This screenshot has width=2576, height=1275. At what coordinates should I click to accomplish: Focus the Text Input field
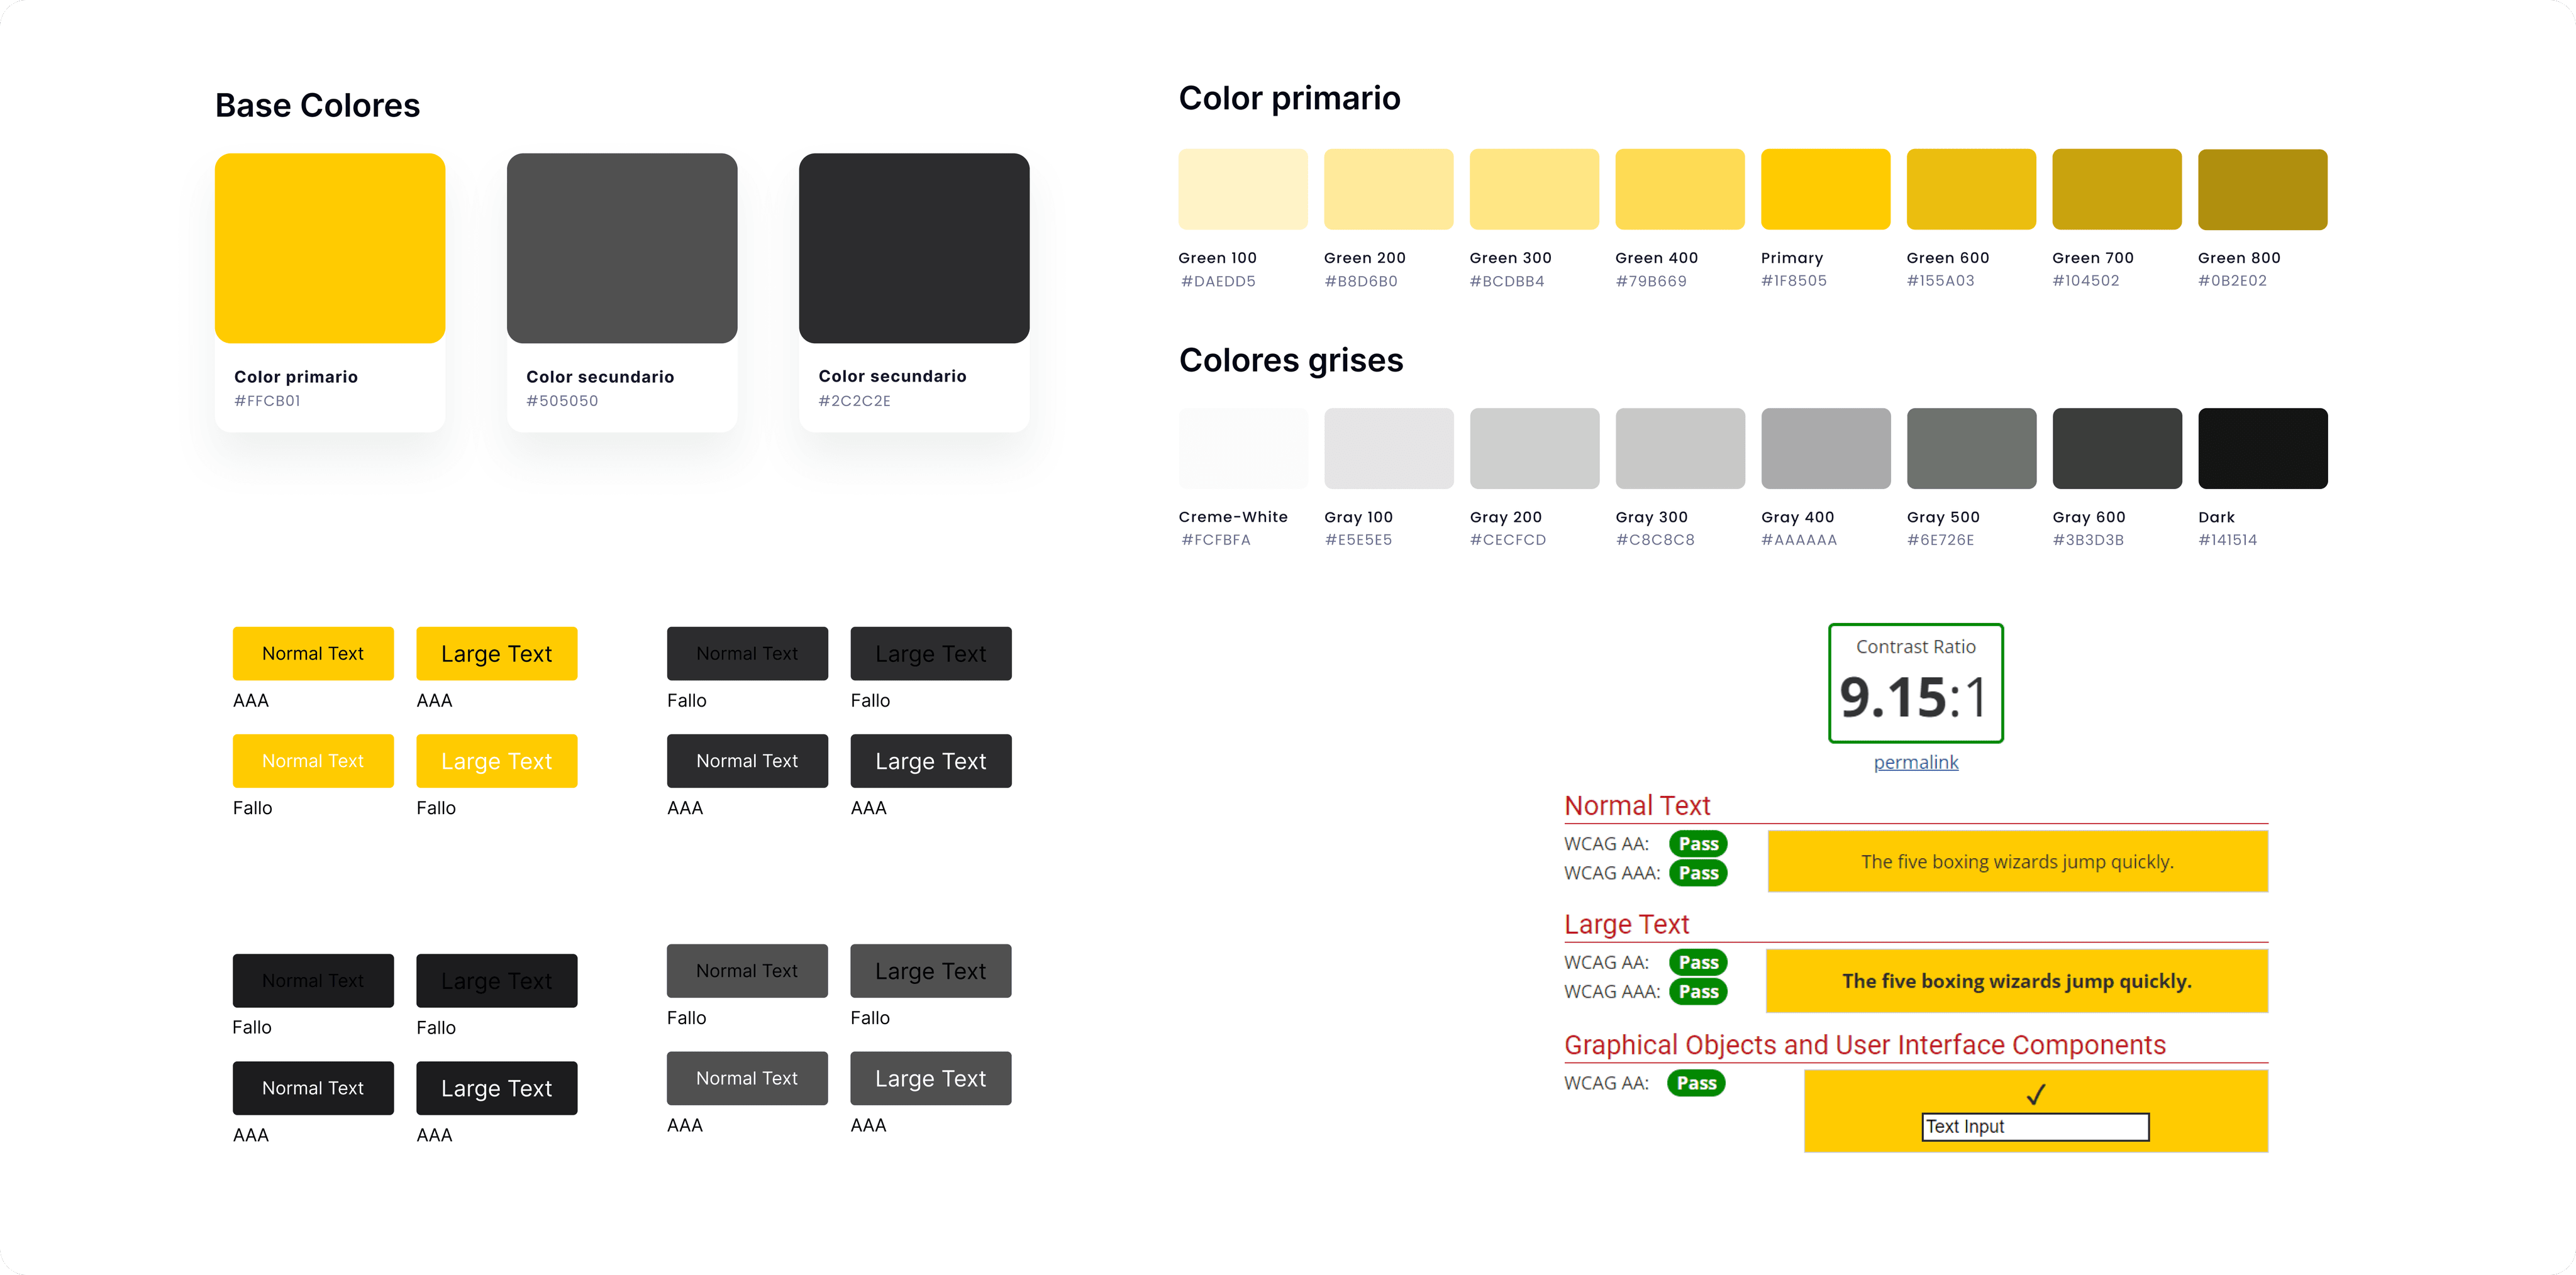coord(2035,1127)
